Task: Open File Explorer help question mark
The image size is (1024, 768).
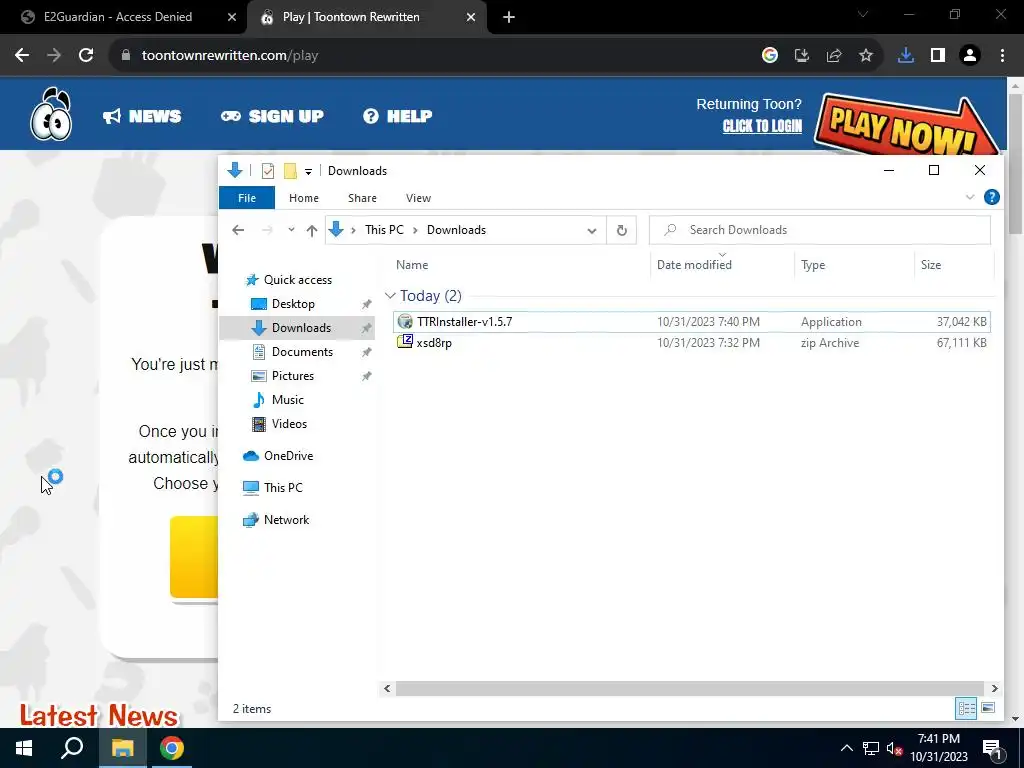Action: (x=991, y=197)
